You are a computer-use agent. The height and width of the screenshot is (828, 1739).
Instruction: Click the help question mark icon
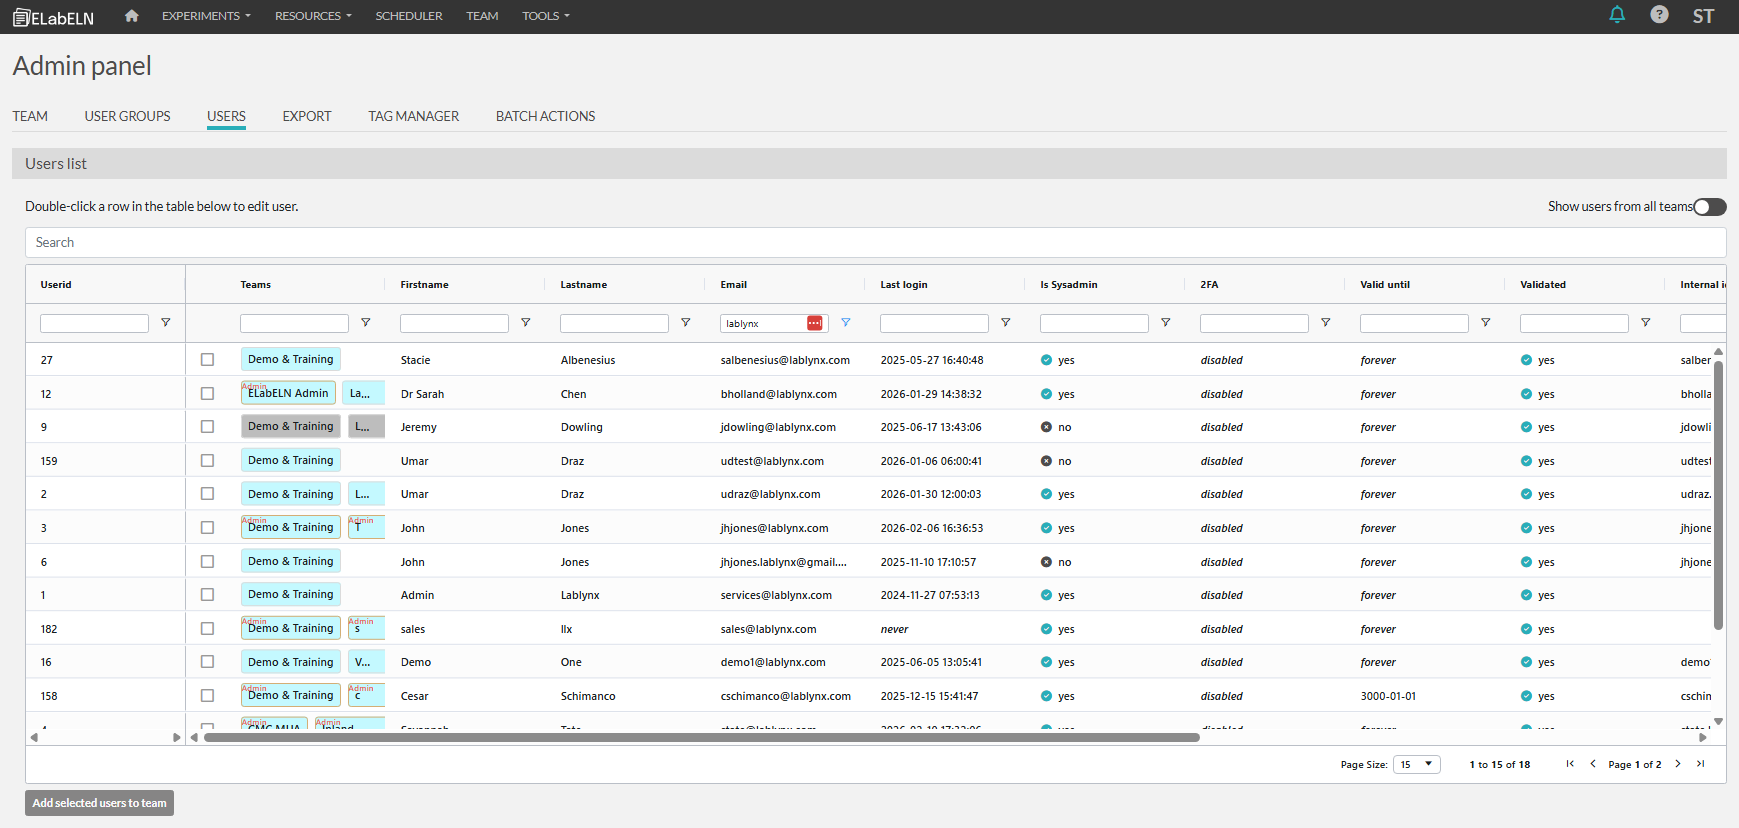1659,15
